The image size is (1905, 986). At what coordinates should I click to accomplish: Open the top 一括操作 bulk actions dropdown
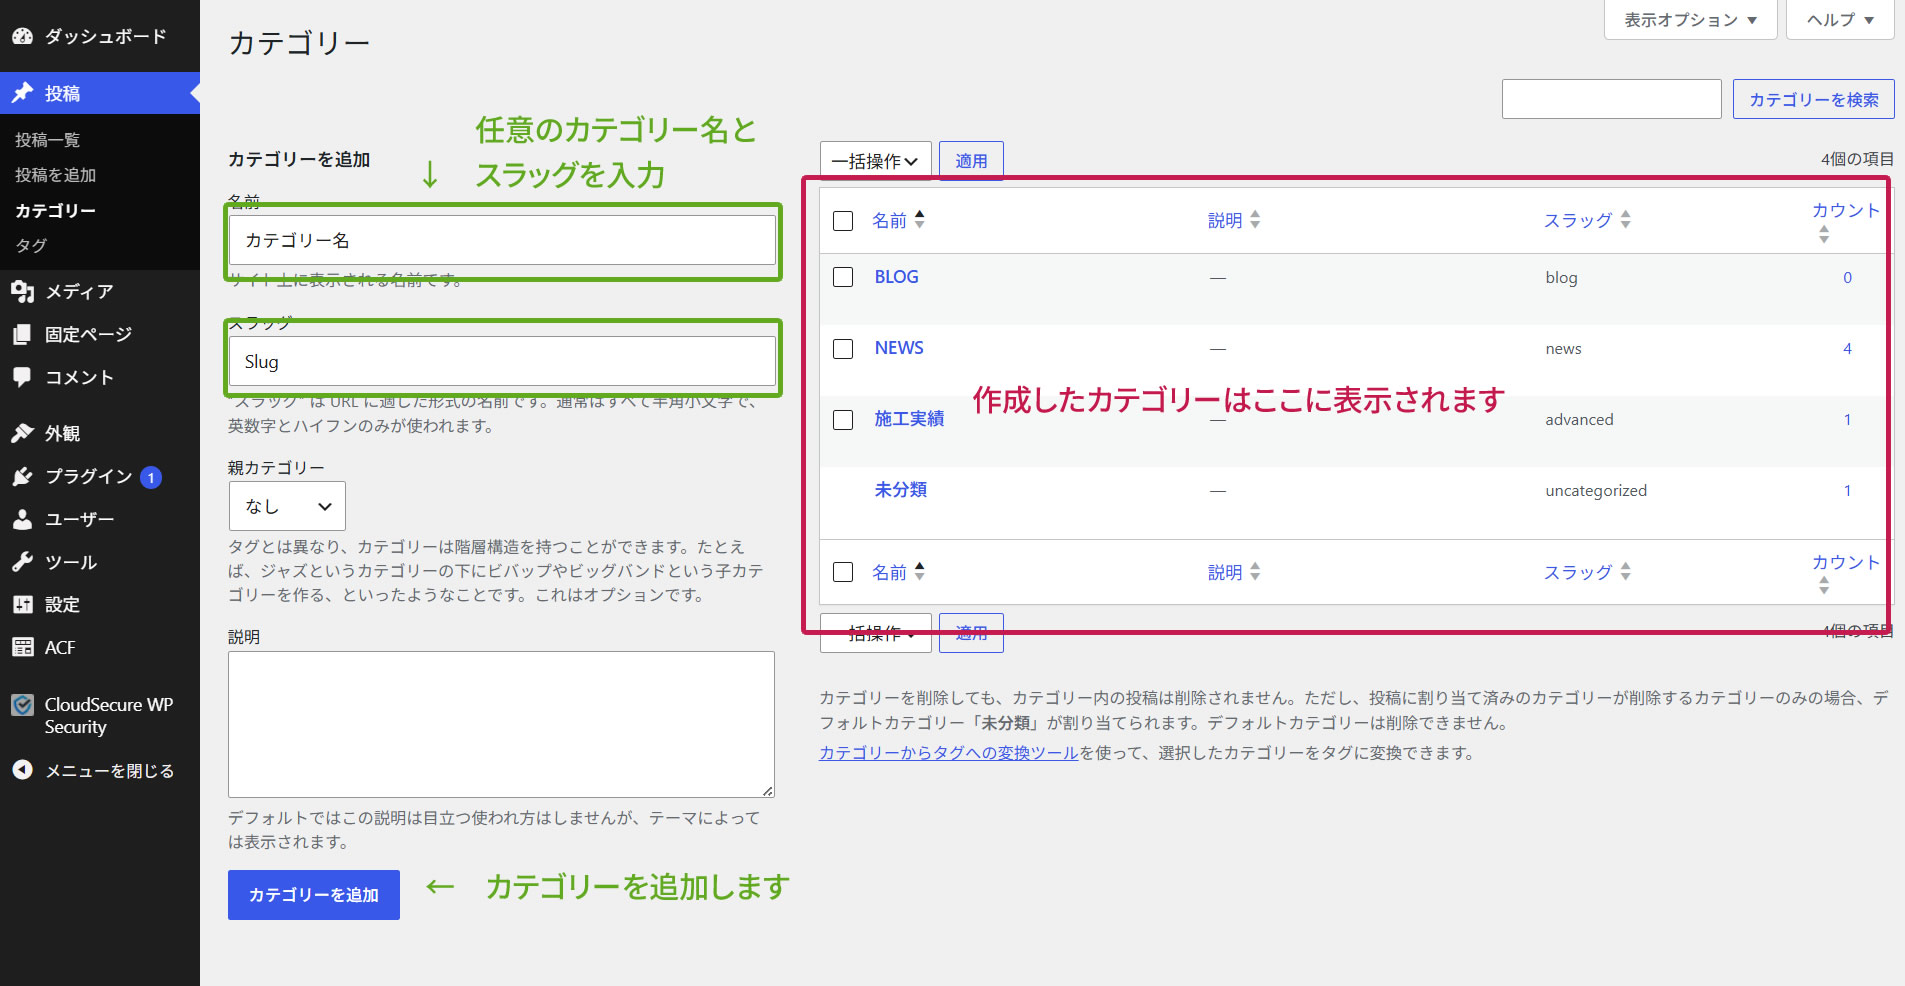coord(875,161)
